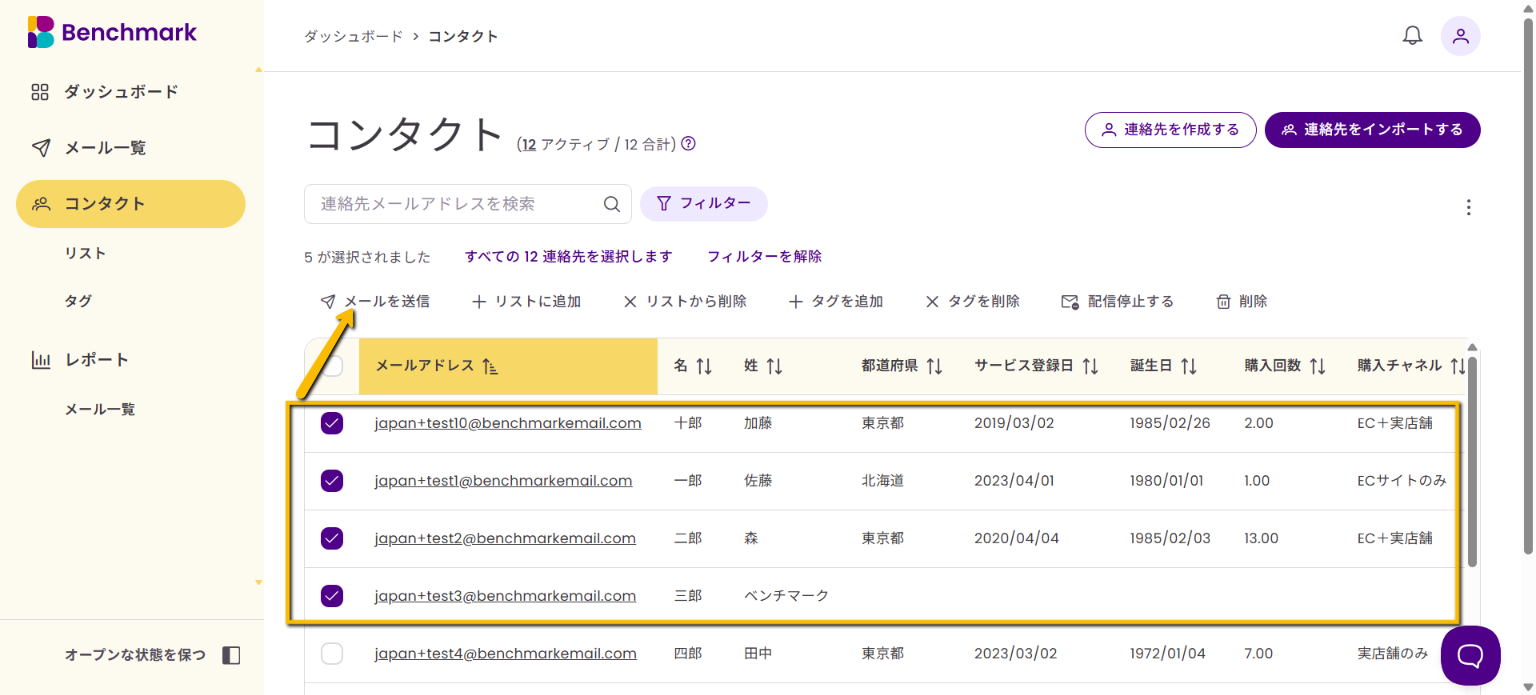
Task: Click フィルターを解除 link
Action: click(x=765, y=257)
